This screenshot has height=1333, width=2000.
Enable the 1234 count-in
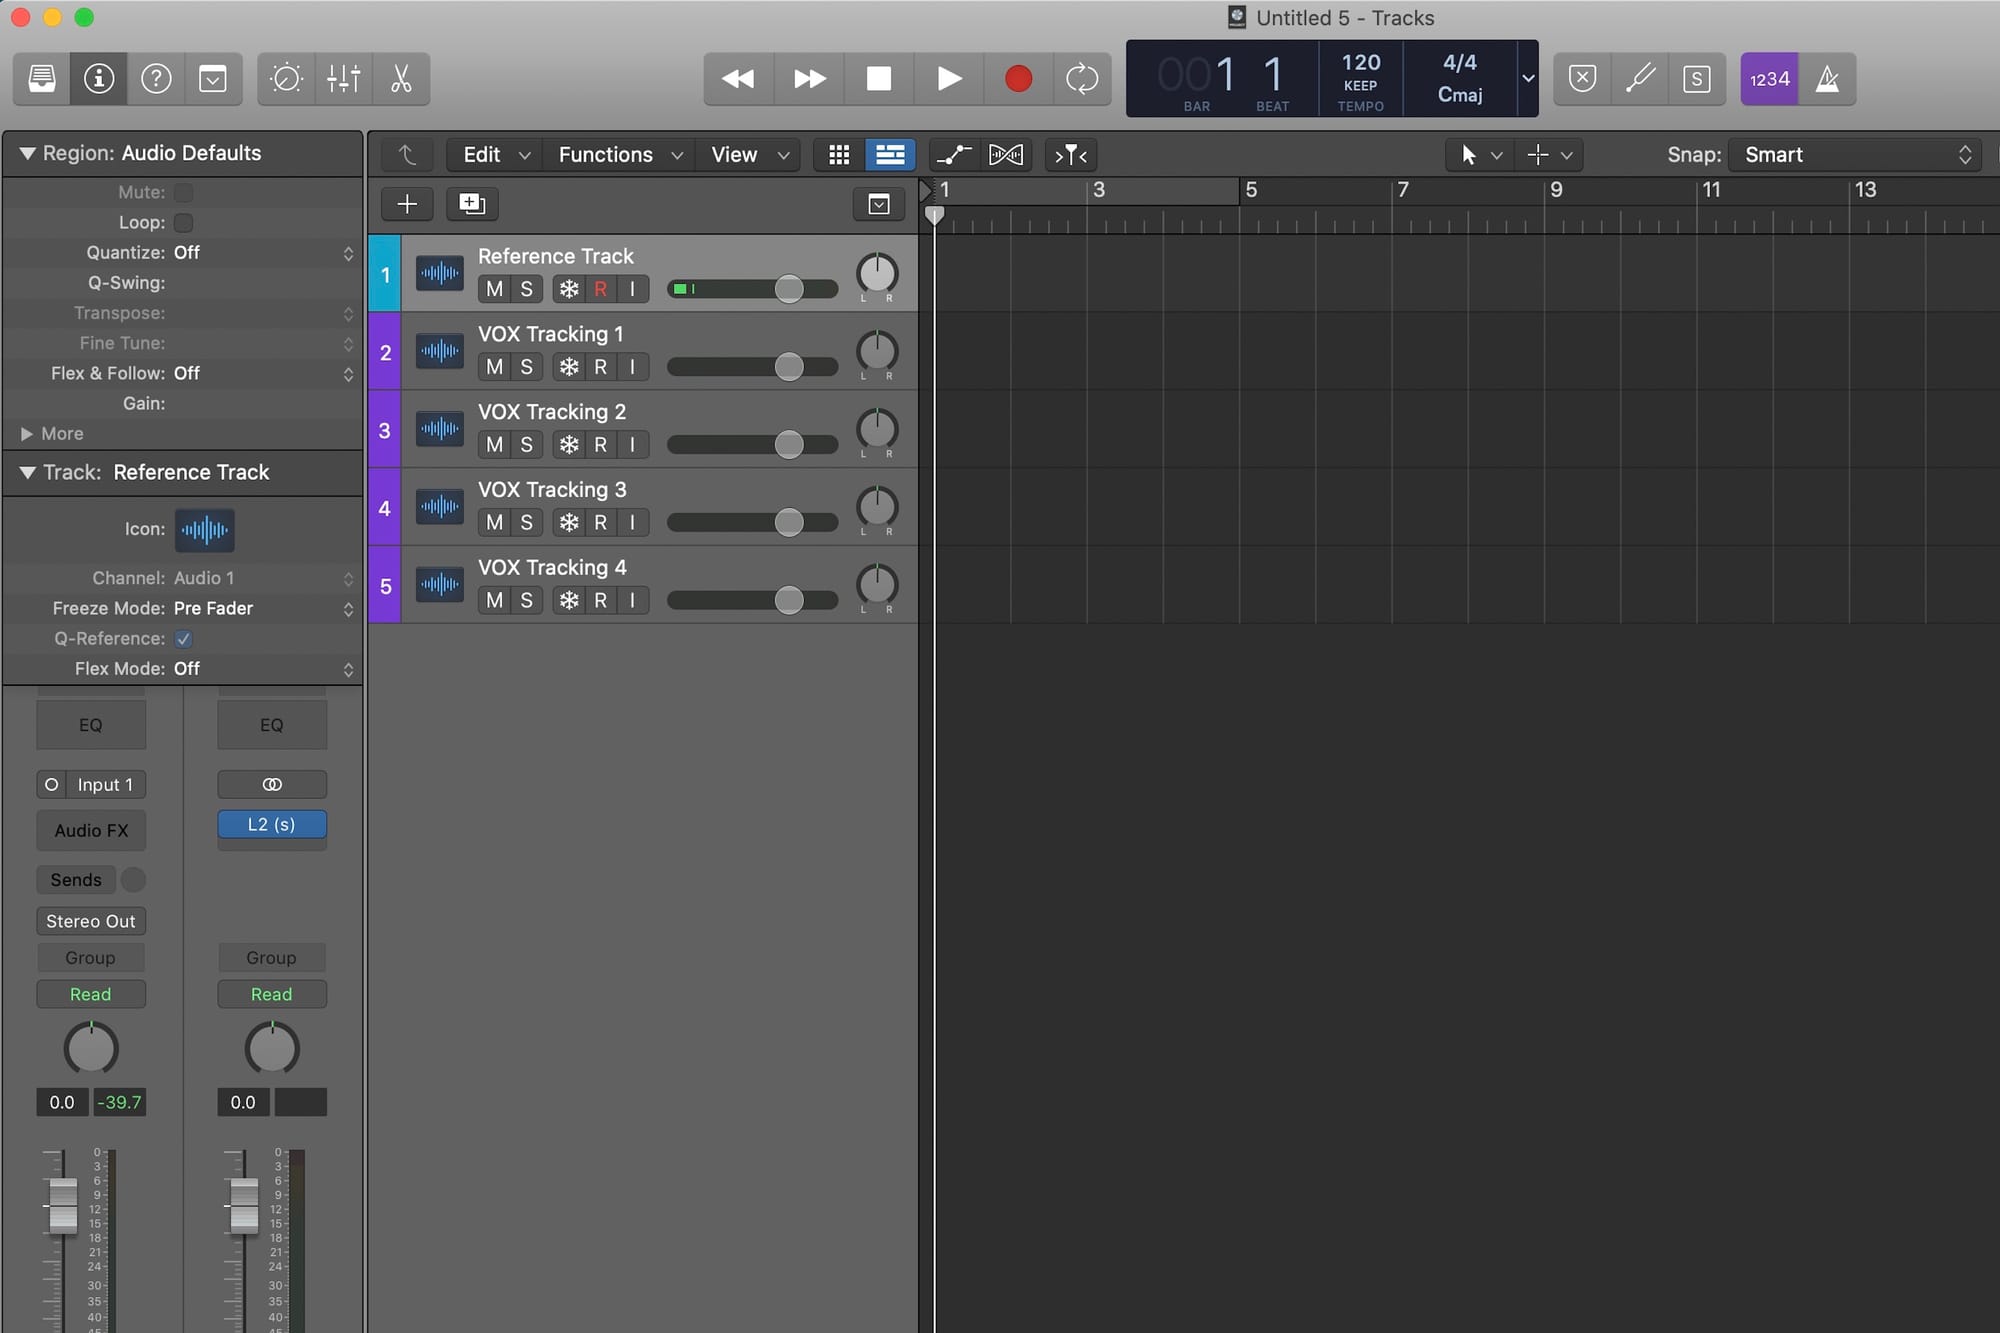[x=1769, y=78]
